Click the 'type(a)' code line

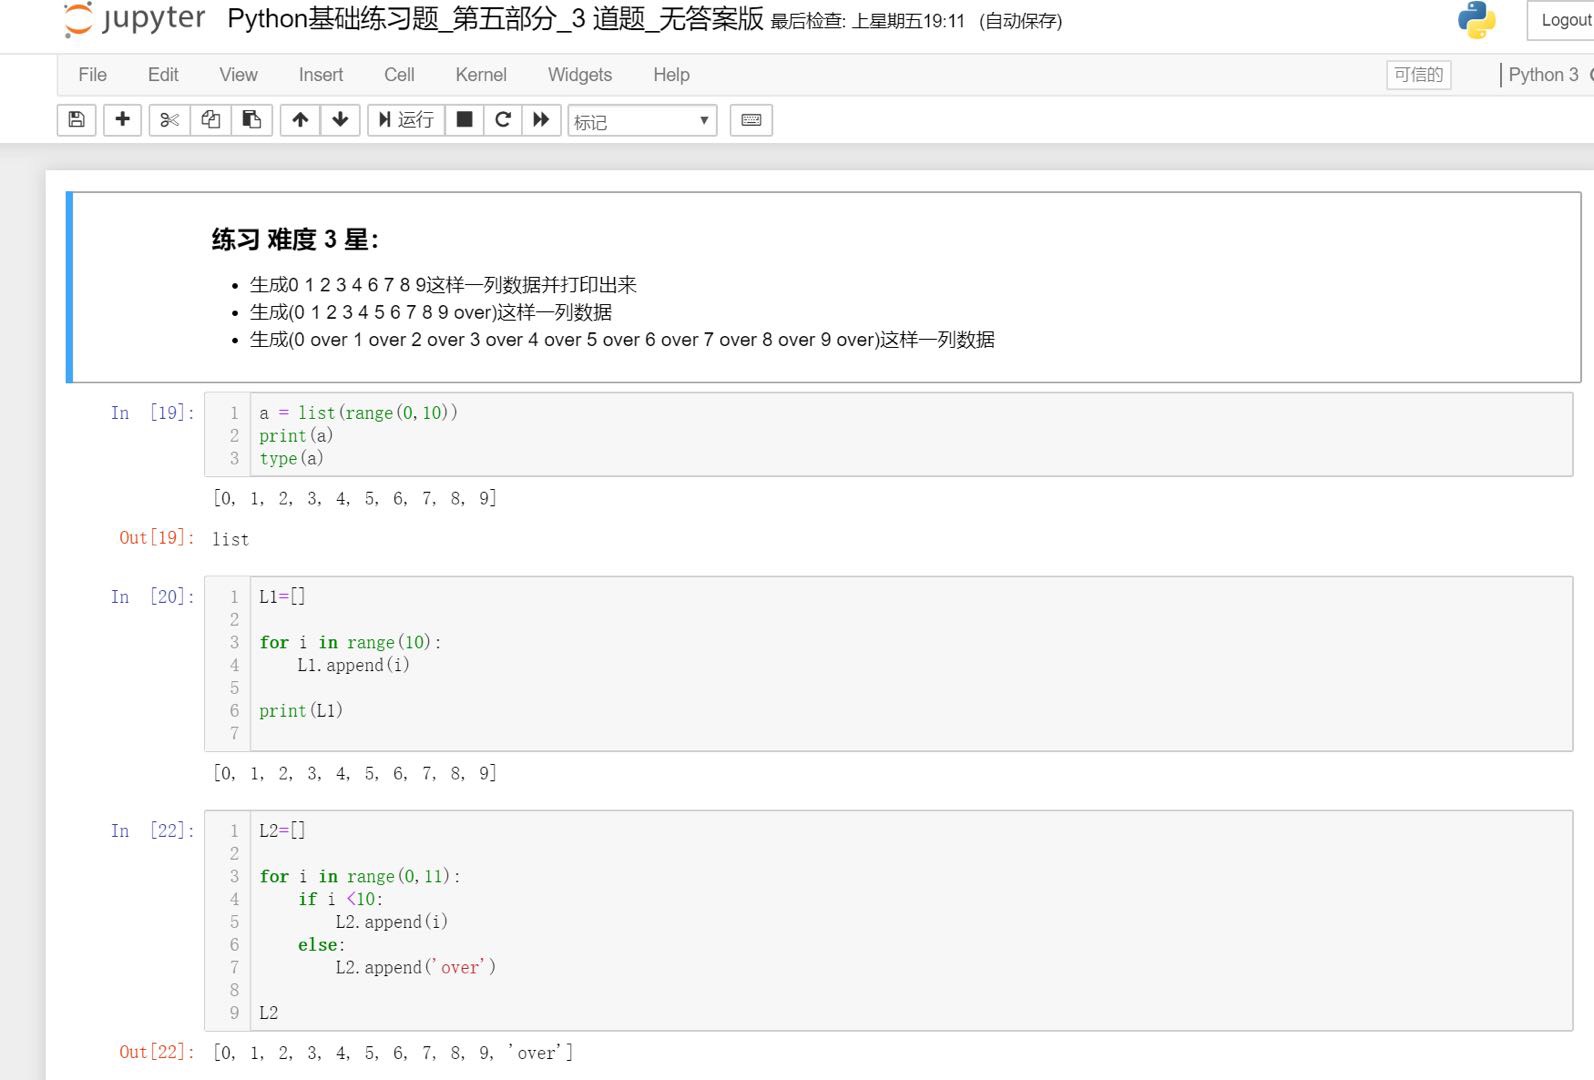(x=291, y=459)
